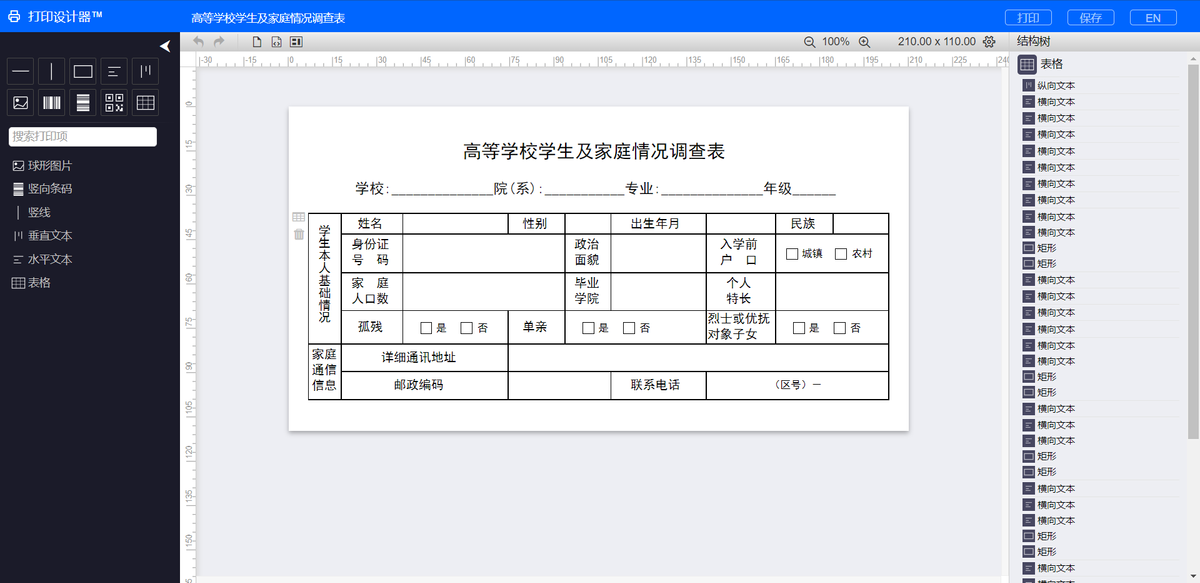The height and width of the screenshot is (583, 1200).
Task: Tick the 农村 checkbox on the form
Action: [841, 254]
